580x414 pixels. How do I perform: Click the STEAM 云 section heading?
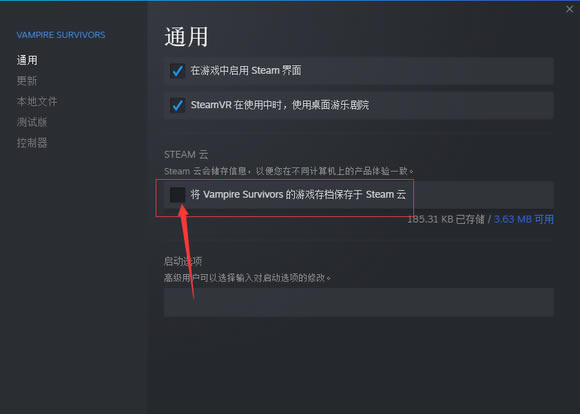[x=186, y=155]
